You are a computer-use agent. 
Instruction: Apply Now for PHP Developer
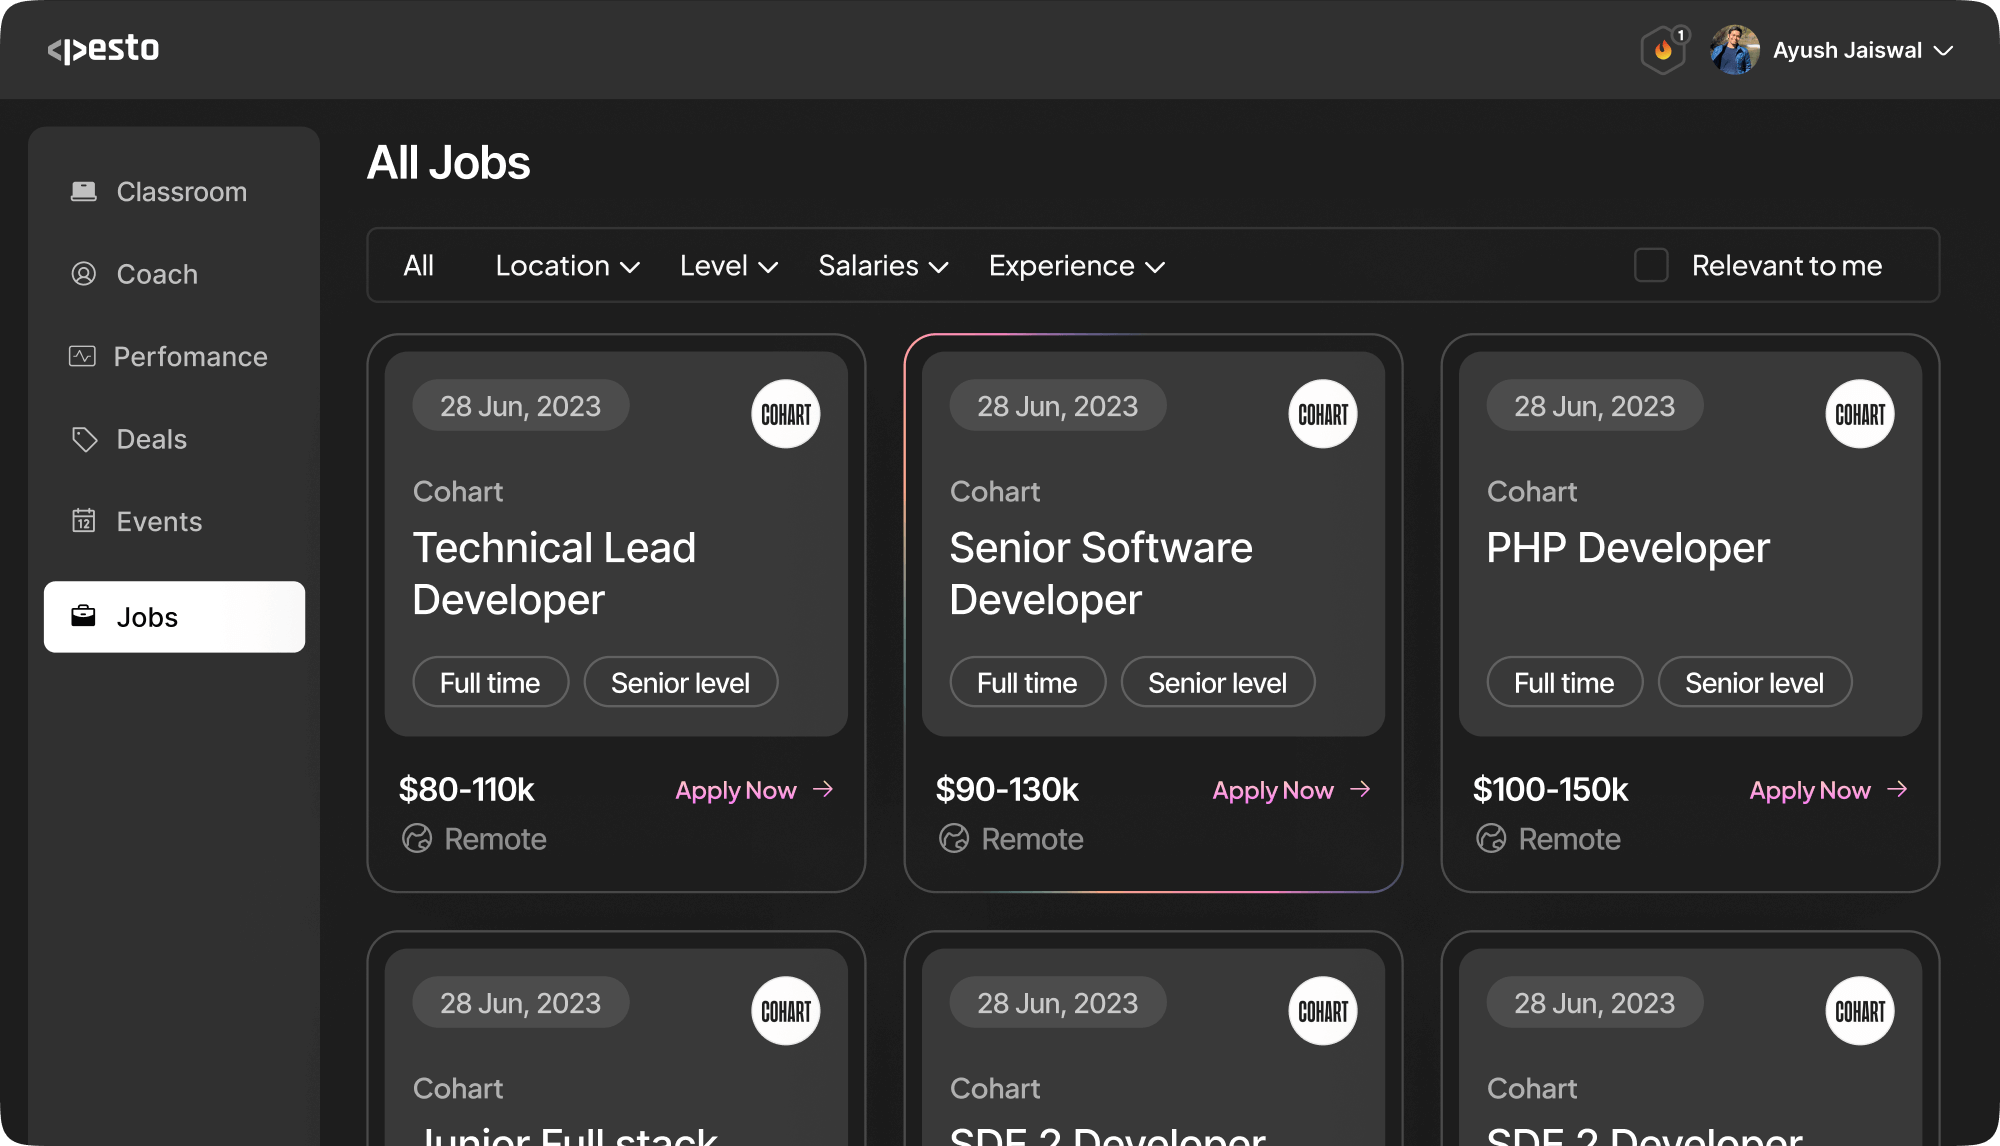1809,790
